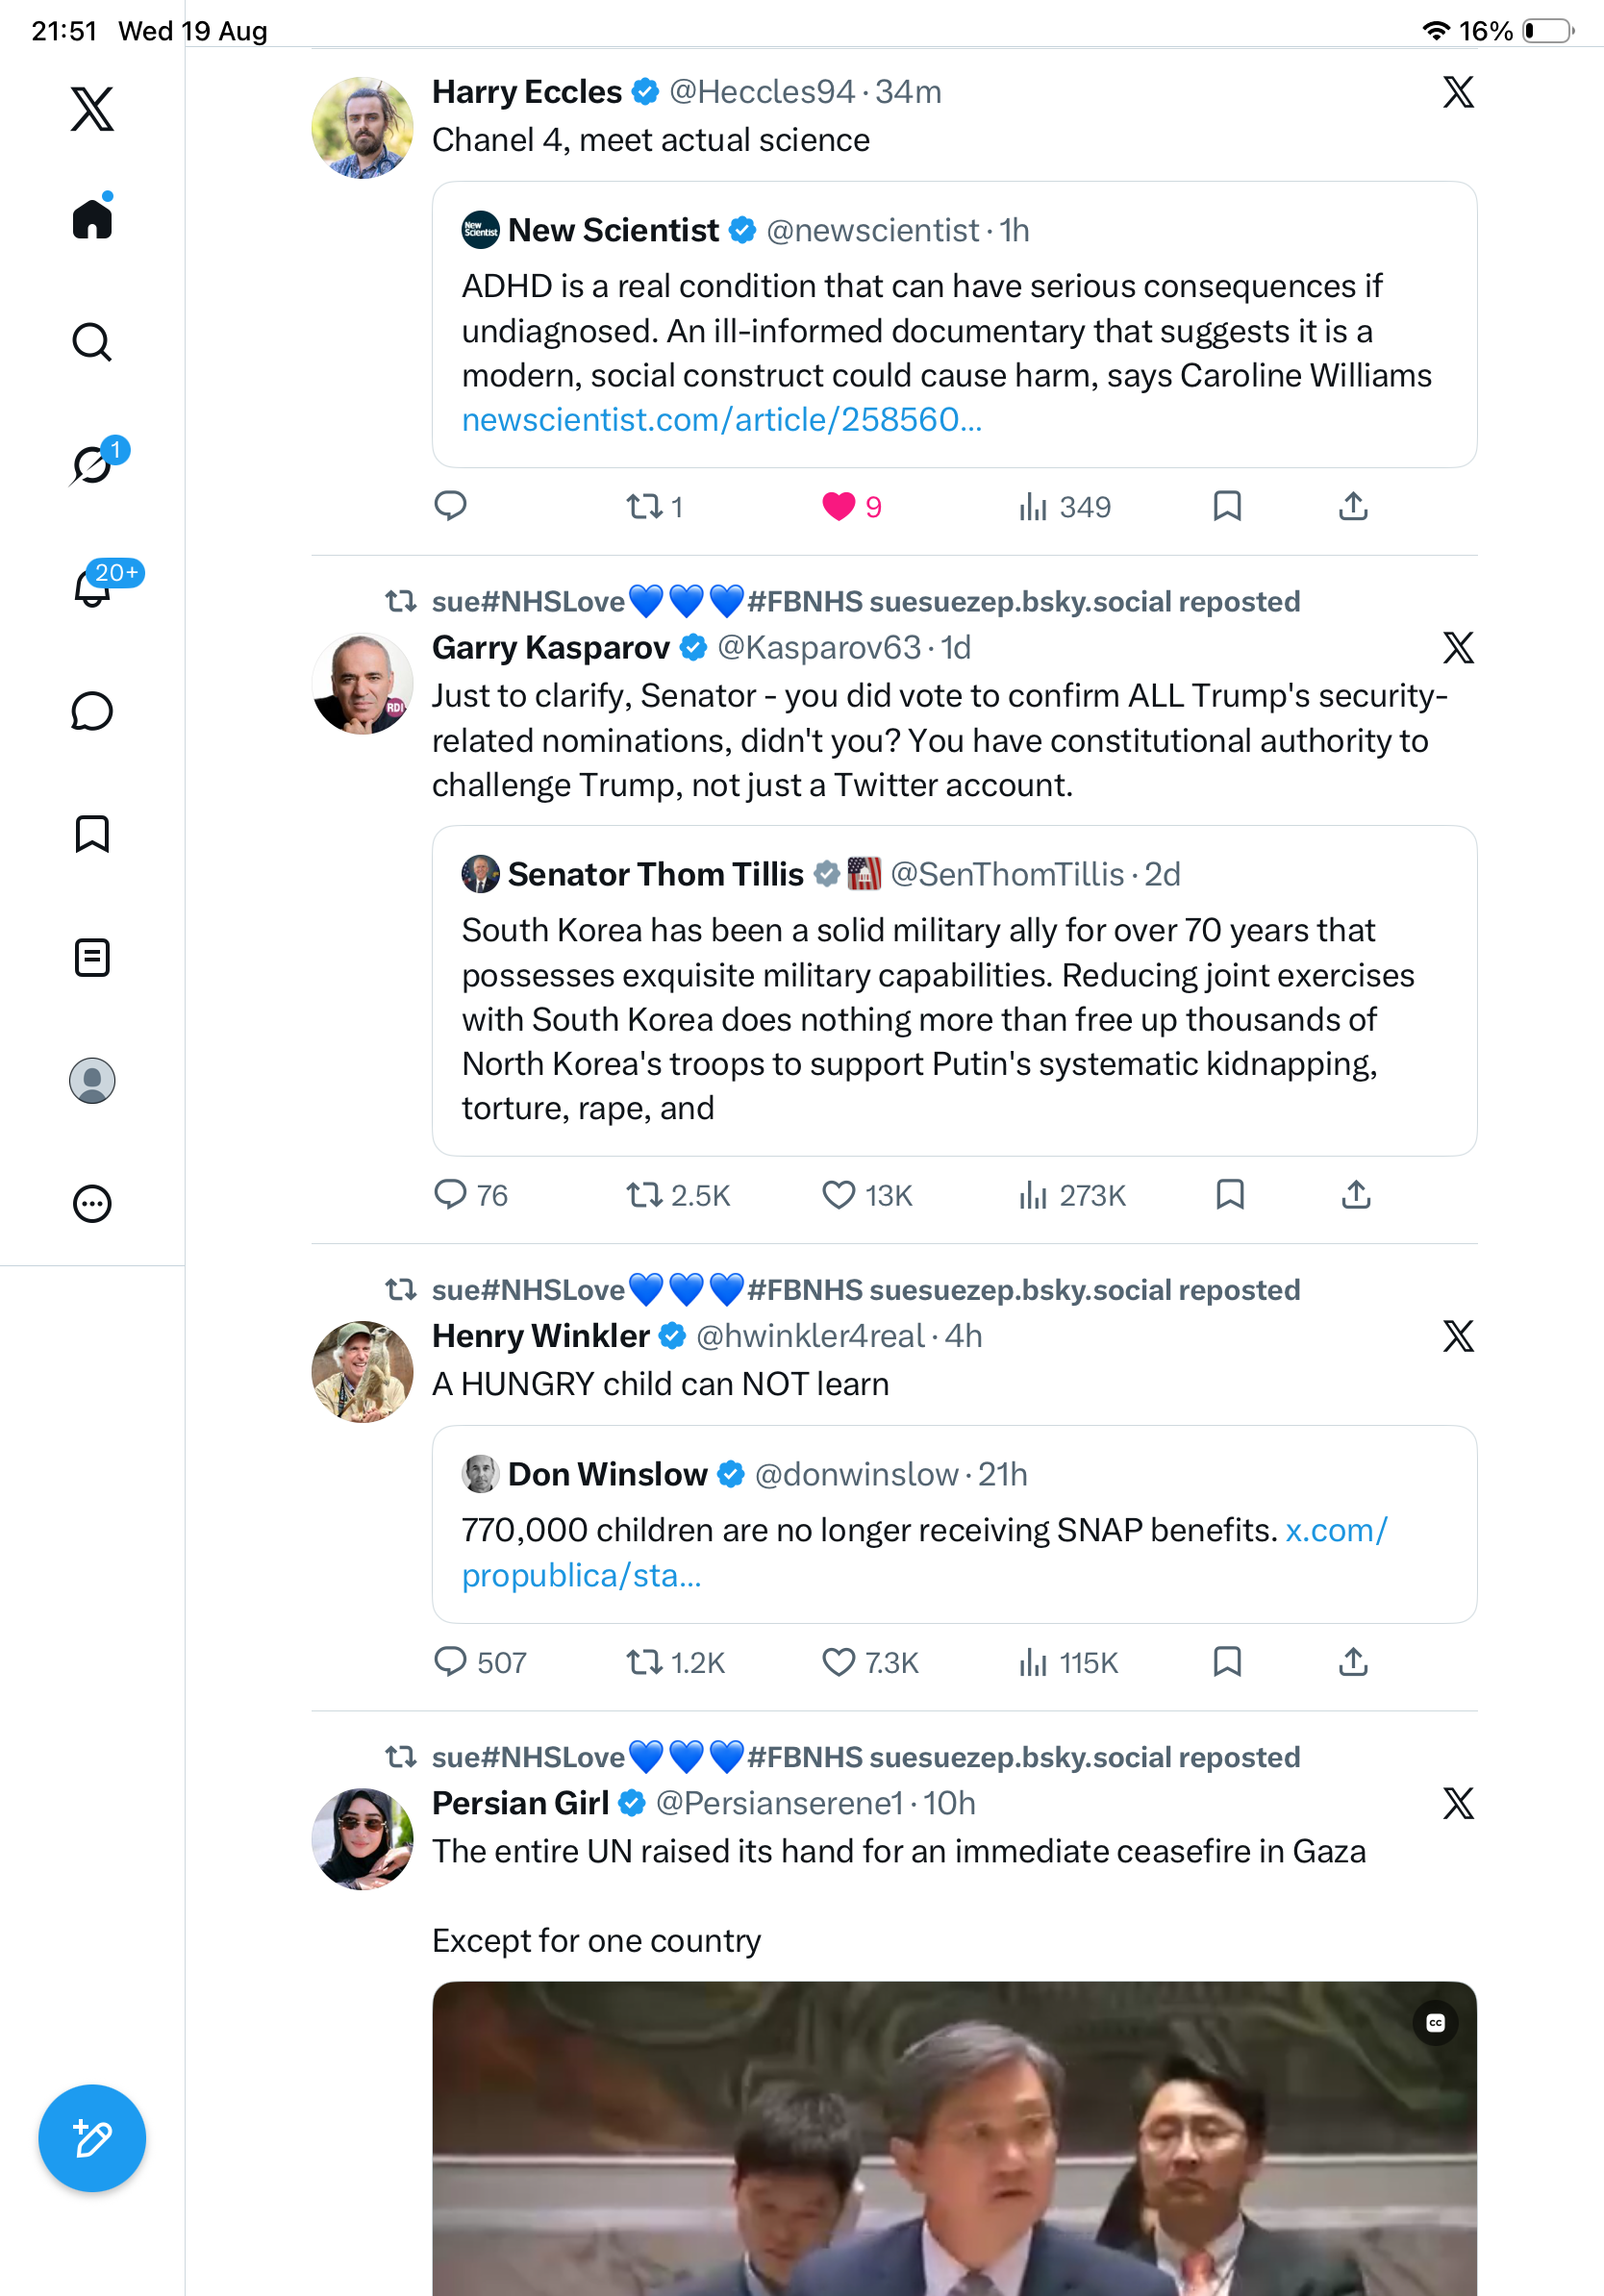Open Grok icon in sidebar
Screen dimensions: 1604x2296
[x=94, y=464]
